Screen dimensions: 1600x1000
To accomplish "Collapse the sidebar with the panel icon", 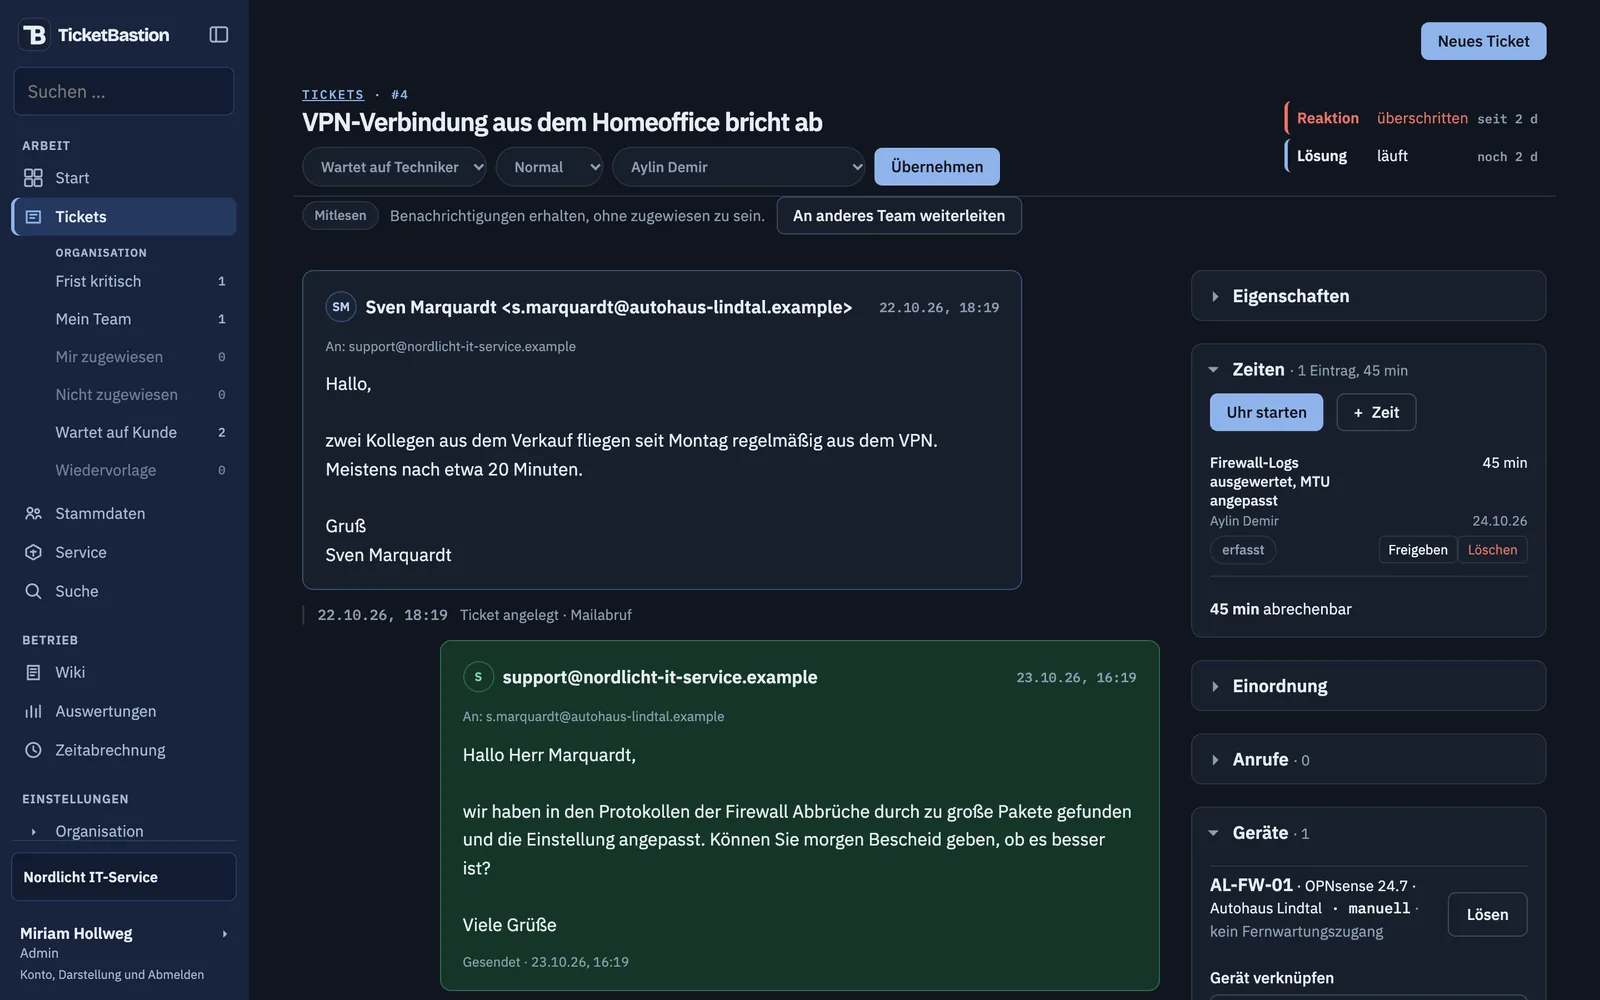I will [x=219, y=35].
